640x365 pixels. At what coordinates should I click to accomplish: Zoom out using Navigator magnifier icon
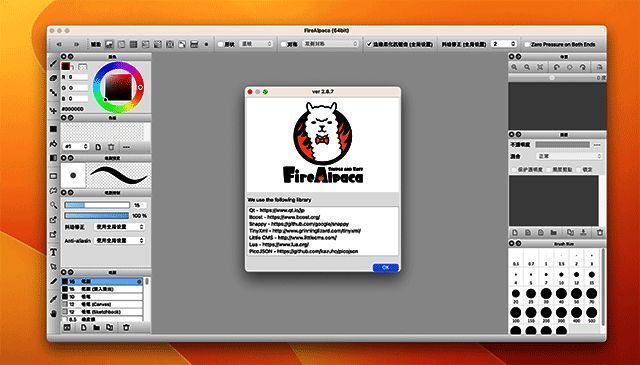(527, 67)
